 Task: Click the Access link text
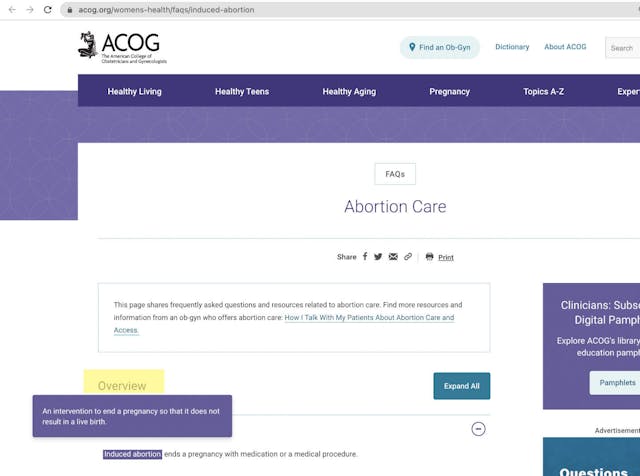(x=126, y=330)
